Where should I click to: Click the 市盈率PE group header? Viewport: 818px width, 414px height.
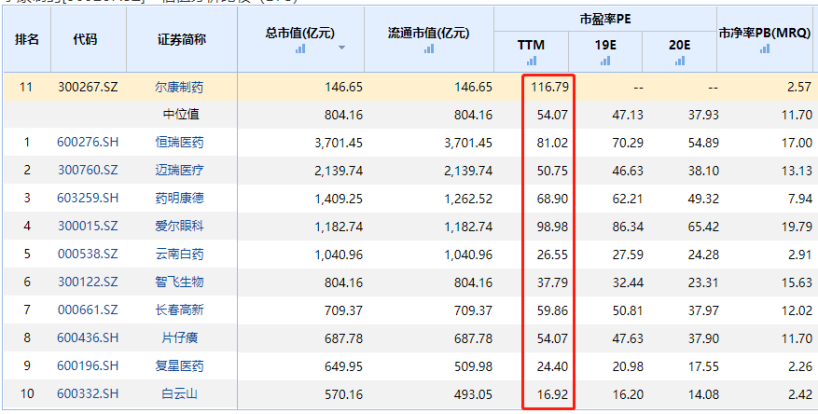605,19
